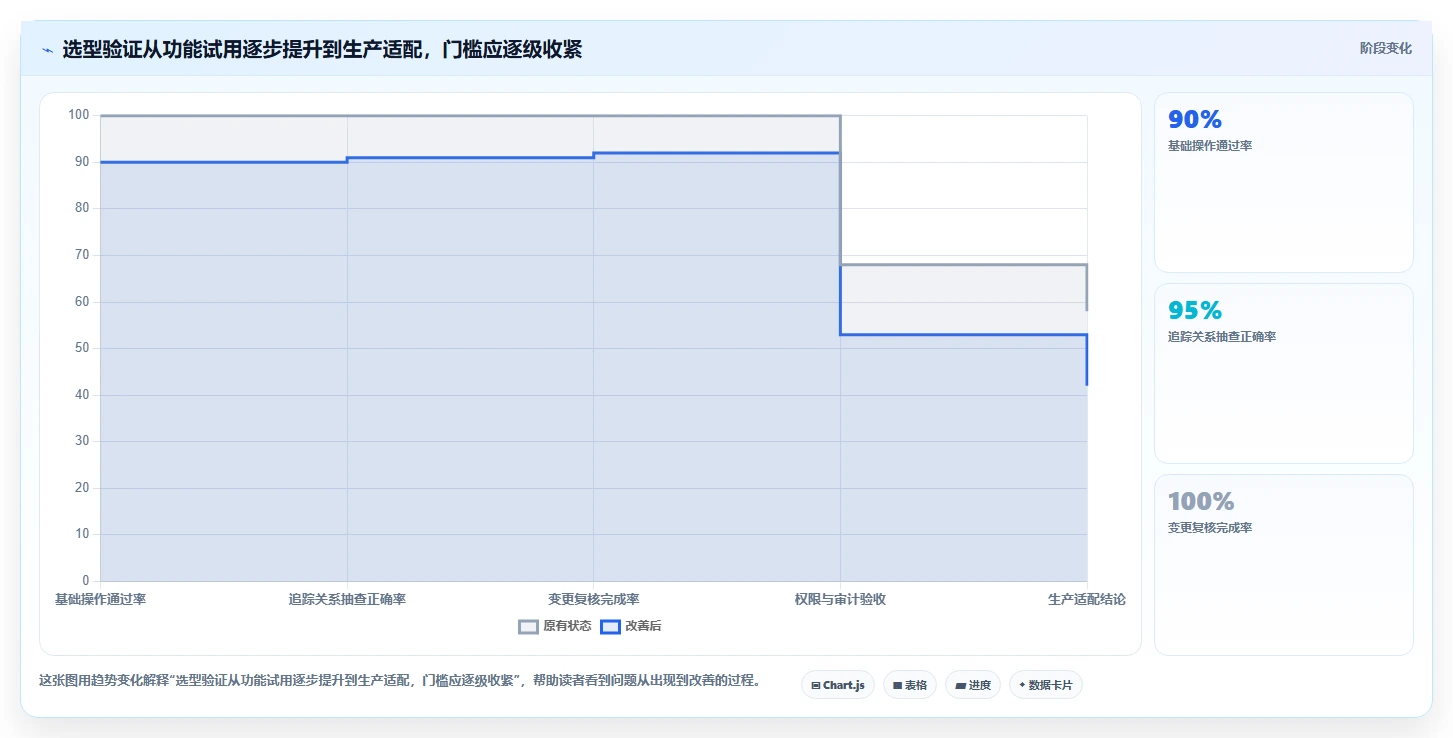Viewport: 1453px width, 738px height.
Task: Click the 变更复核完成率 x-axis label
Action: [594, 599]
